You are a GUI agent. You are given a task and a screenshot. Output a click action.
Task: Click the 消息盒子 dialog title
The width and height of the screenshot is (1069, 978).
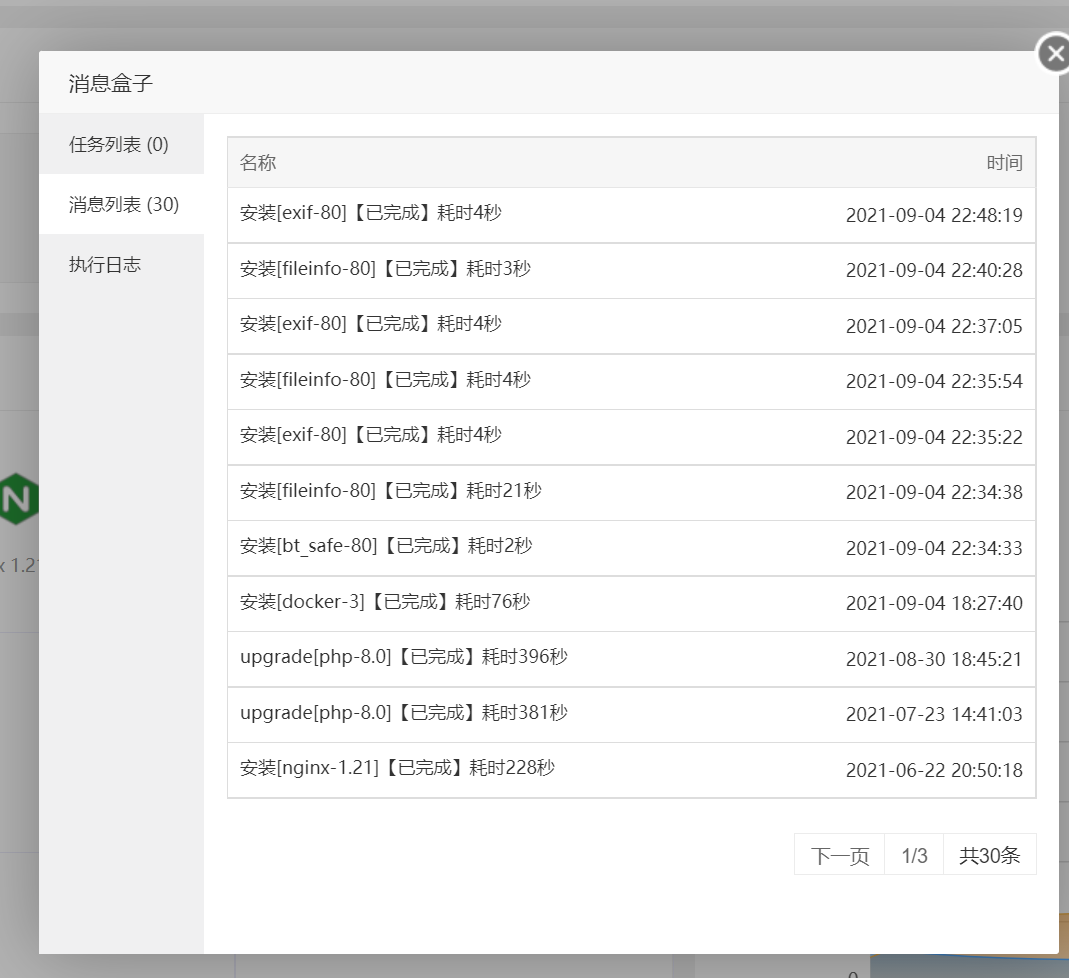pyautogui.click(x=110, y=83)
